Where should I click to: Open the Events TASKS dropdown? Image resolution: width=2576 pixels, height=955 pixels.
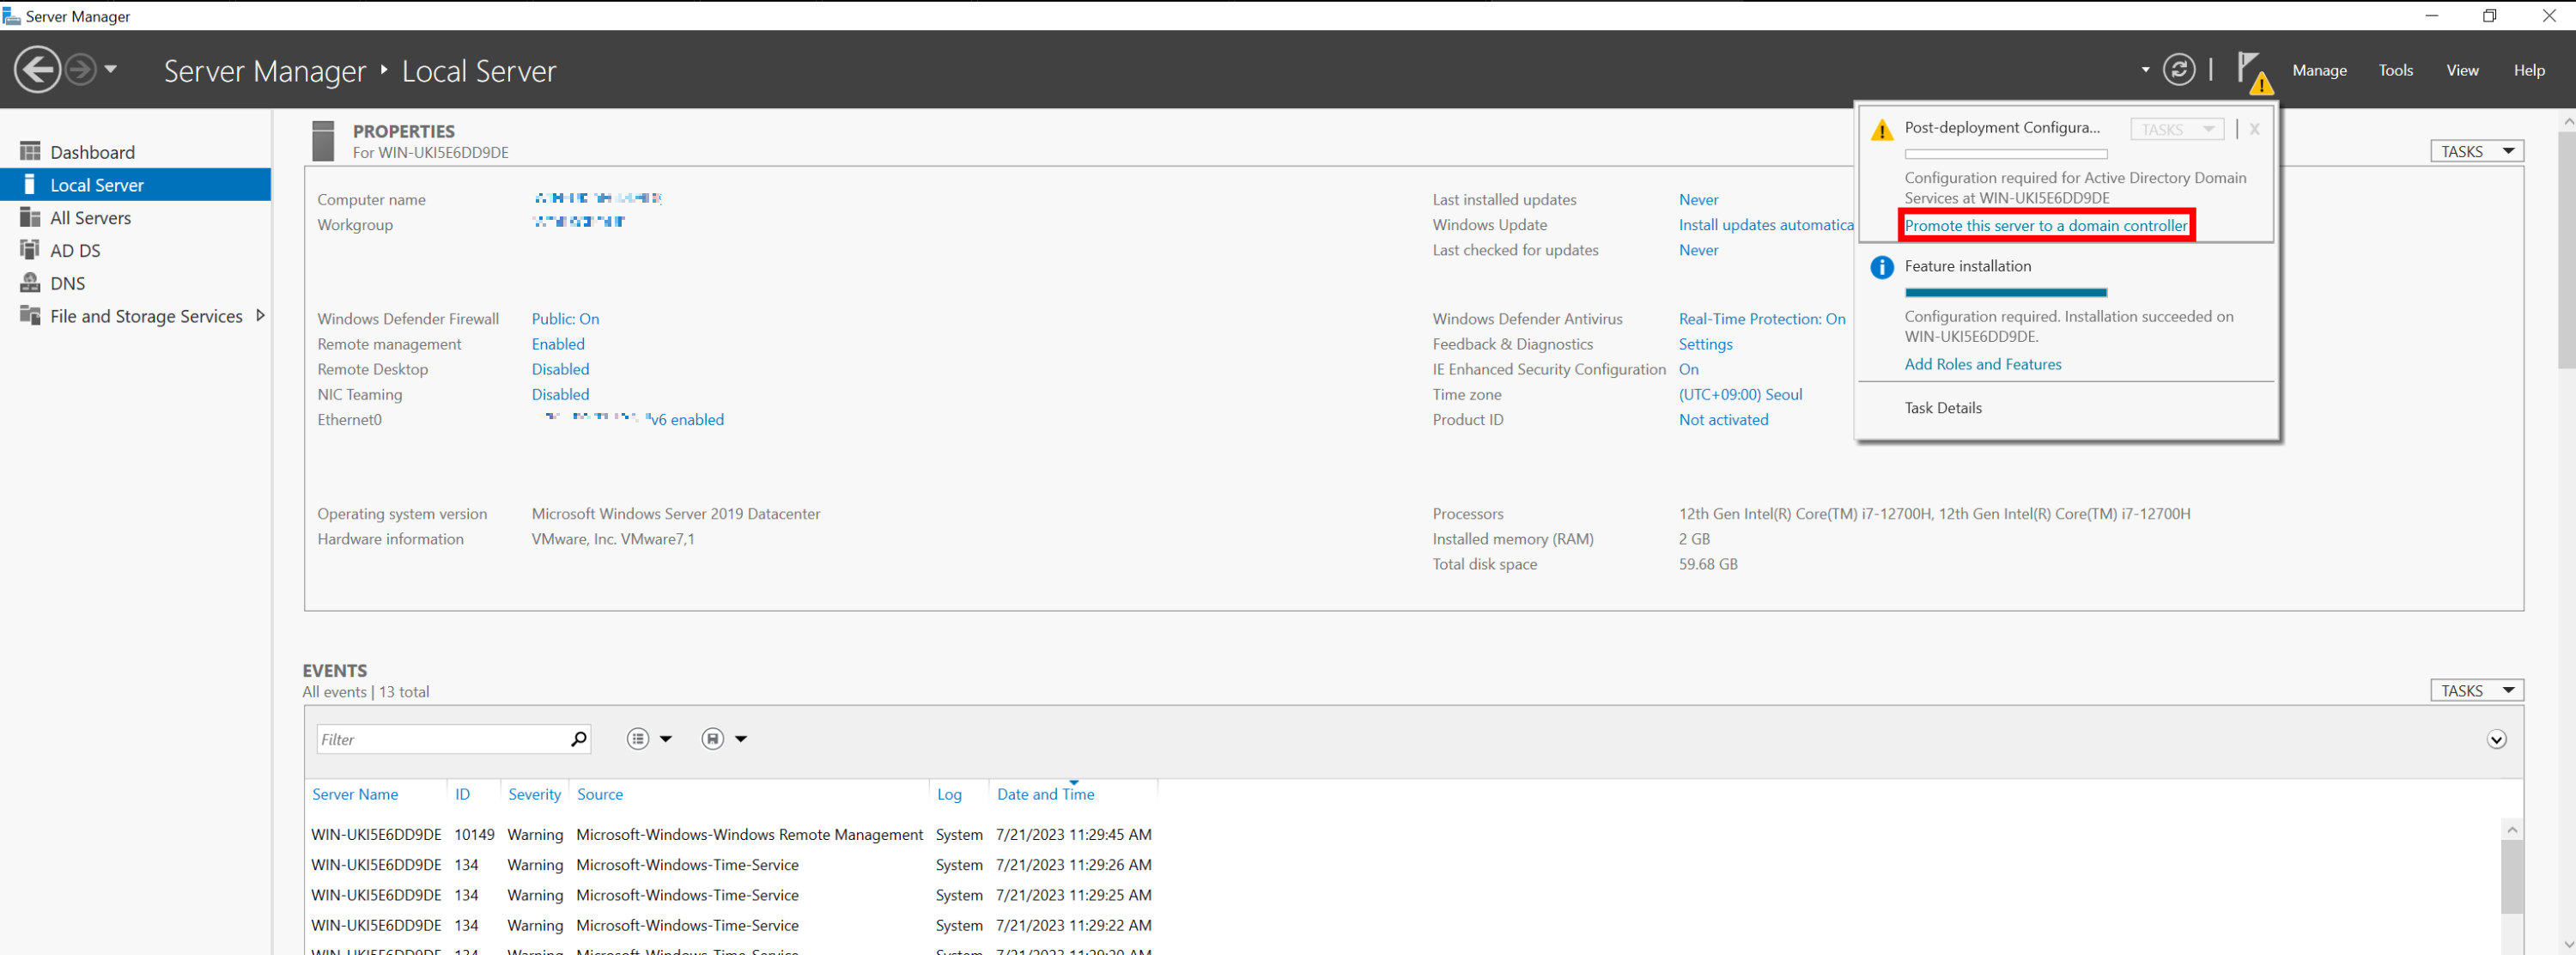click(2476, 690)
